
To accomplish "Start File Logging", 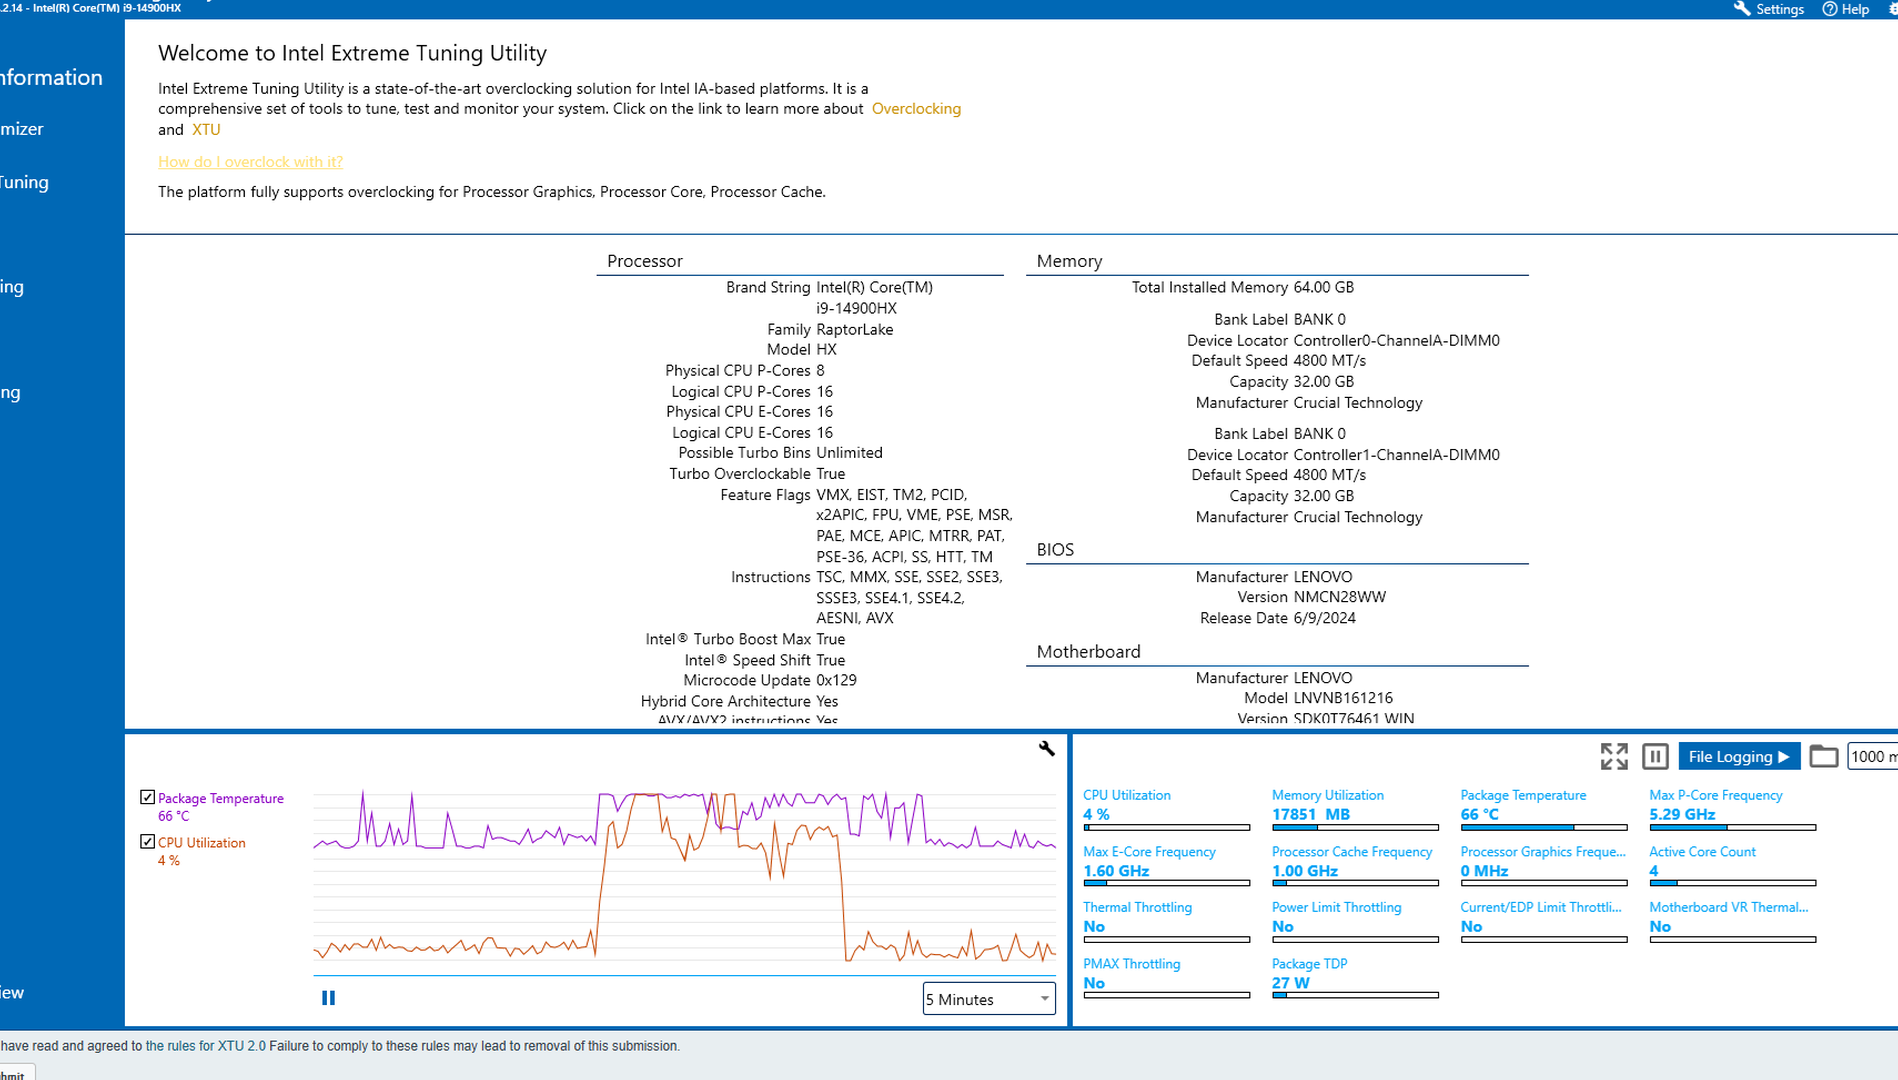I will coord(1738,756).
